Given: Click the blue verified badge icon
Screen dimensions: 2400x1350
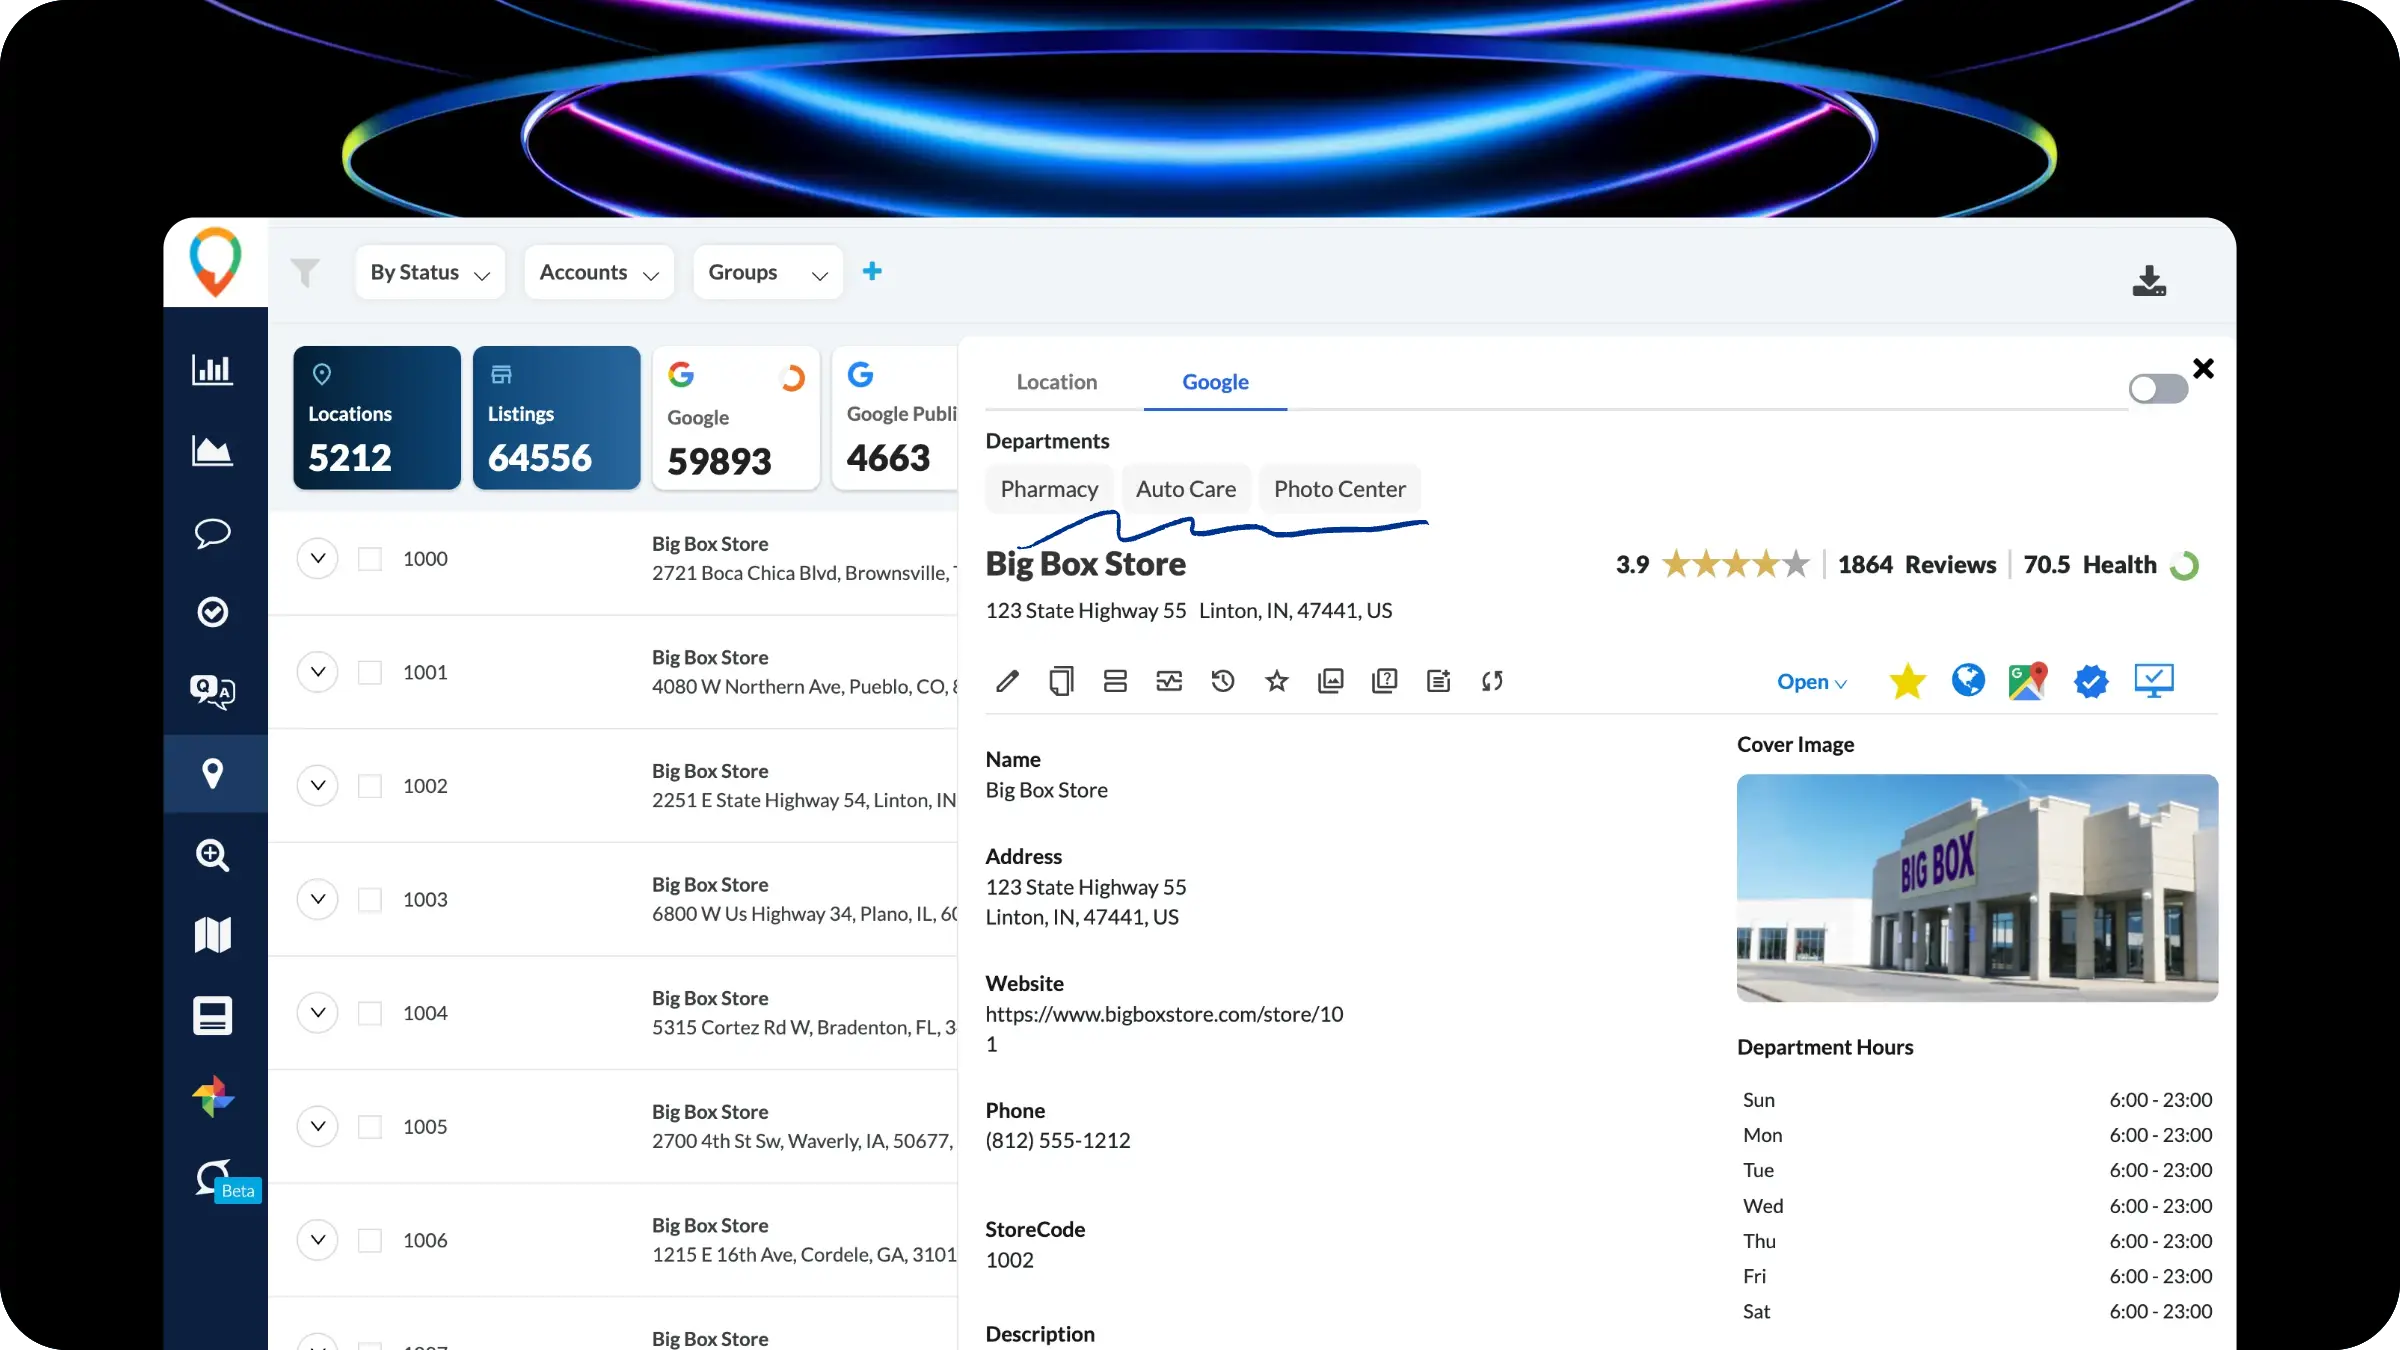Looking at the screenshot, I should click(x=2090, y=681).
